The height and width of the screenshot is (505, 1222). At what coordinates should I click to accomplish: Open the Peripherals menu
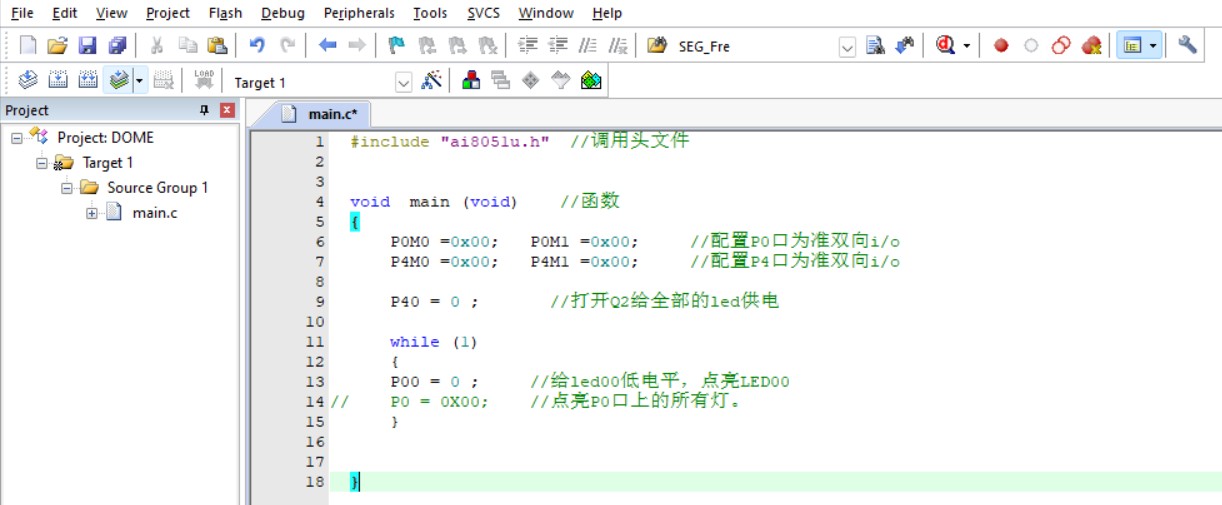359,13
